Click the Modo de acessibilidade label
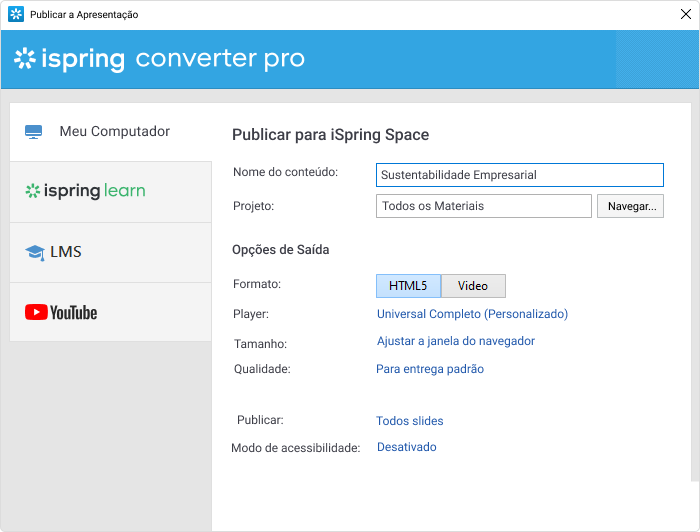This screenshot has width=700, height=532. [296, 448]
